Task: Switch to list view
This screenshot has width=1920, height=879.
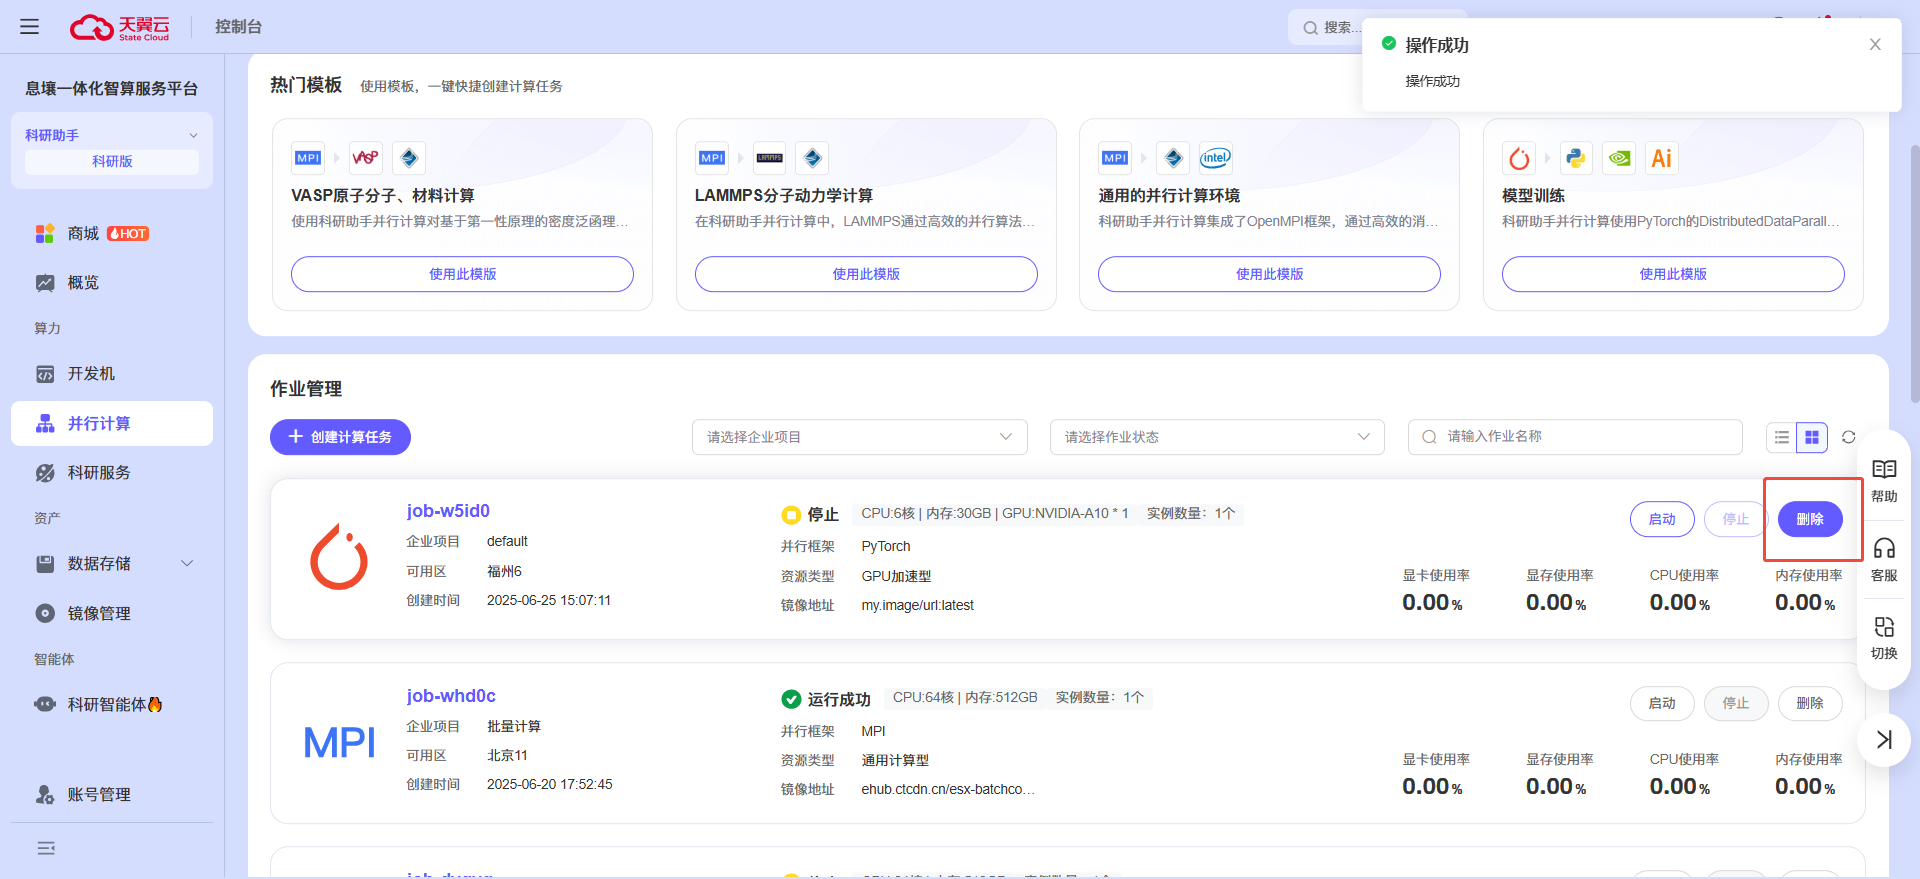Action: 1782,437
